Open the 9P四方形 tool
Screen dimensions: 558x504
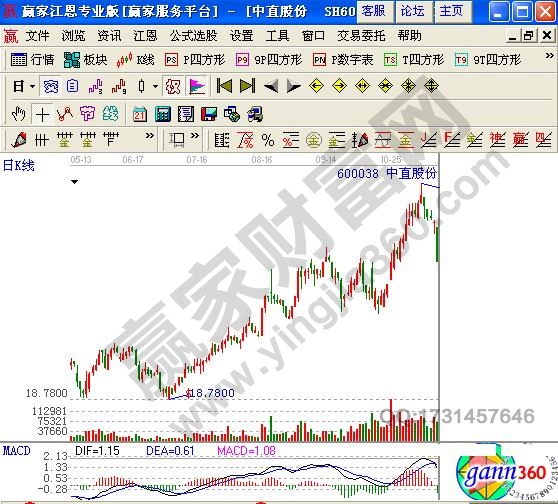pos(269,59)
